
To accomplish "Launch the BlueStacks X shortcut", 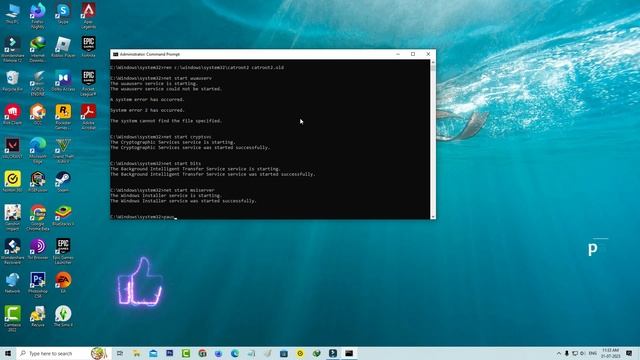I will (63, 216).
